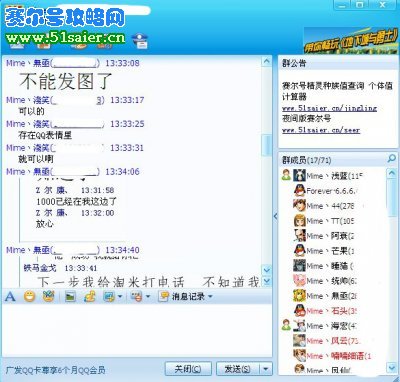
Task: Click the game ad banner top right
Action: click(351, 41)
